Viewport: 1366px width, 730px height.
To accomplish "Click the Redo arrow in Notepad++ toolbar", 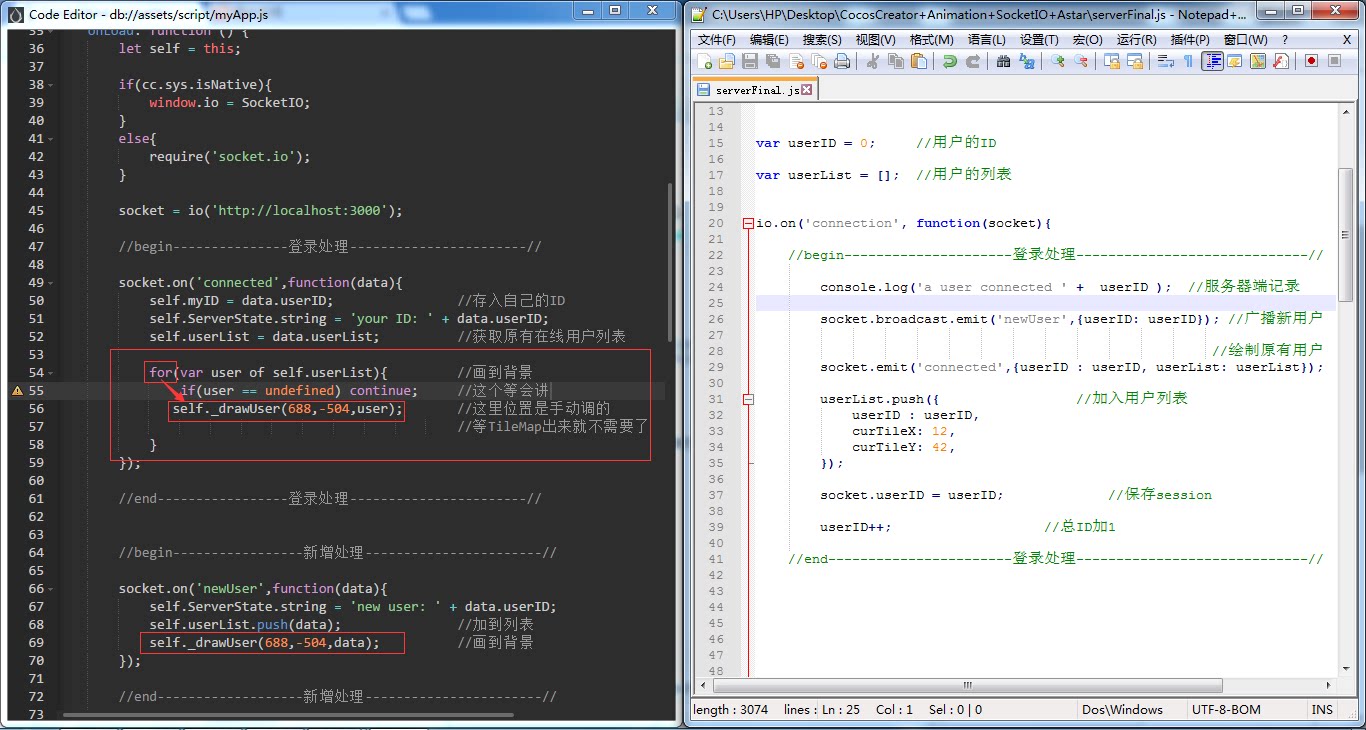I will (972, 61).
